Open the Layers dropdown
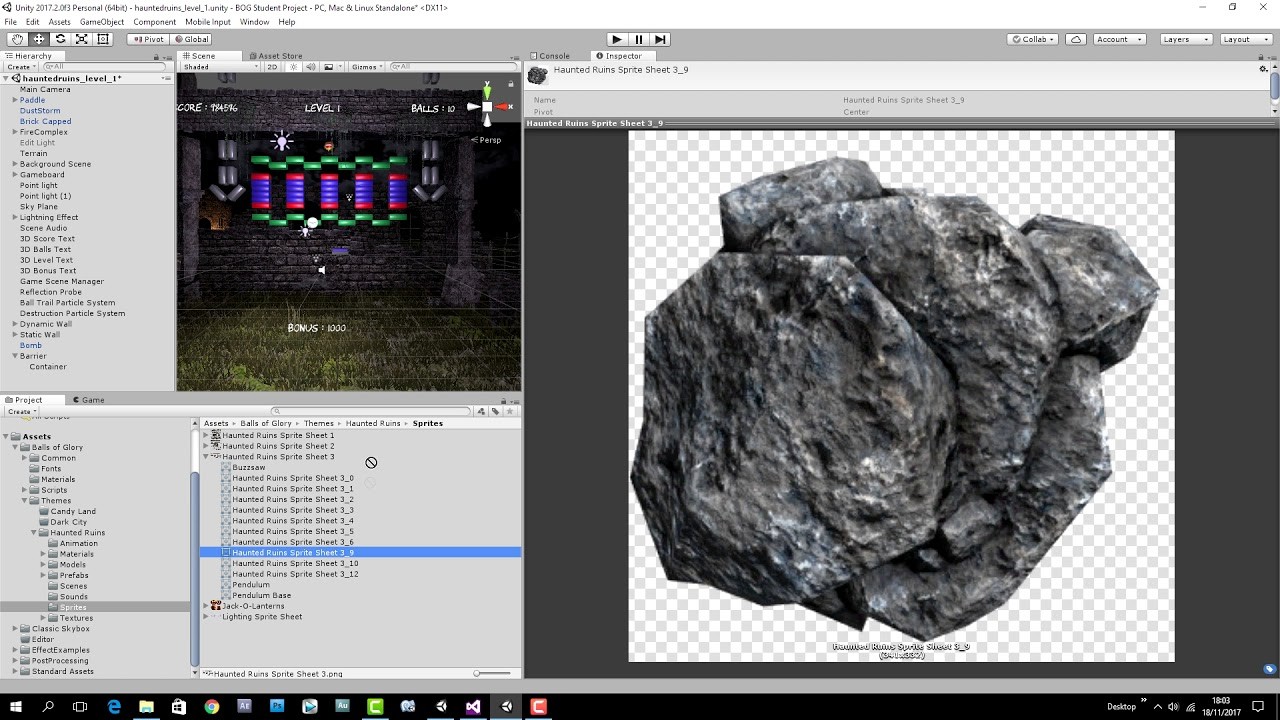Viewport: 1280px width, 720px height. pyautogui.click(x=1185, y=39)
